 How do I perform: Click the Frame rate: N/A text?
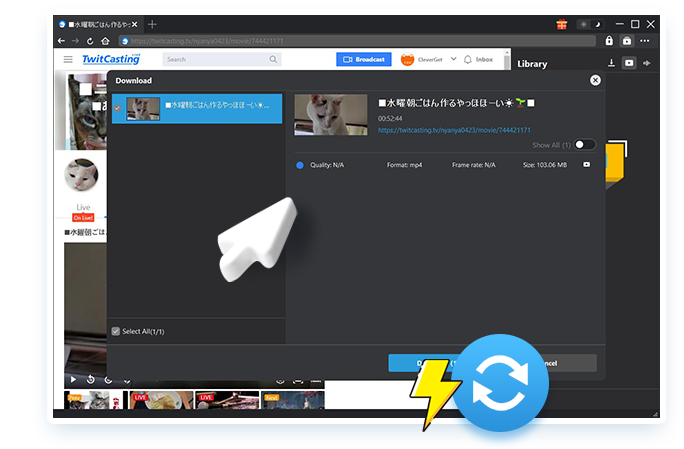point(474,165)
